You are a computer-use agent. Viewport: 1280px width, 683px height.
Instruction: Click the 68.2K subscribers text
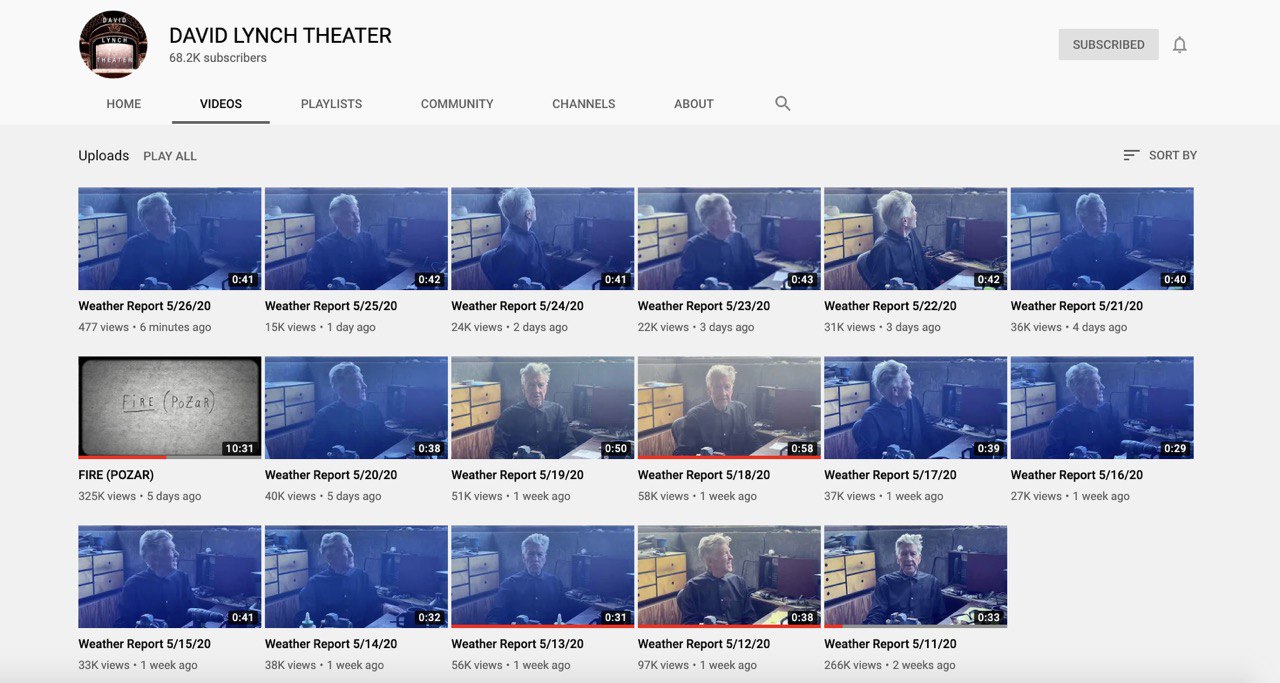(218, 58)
